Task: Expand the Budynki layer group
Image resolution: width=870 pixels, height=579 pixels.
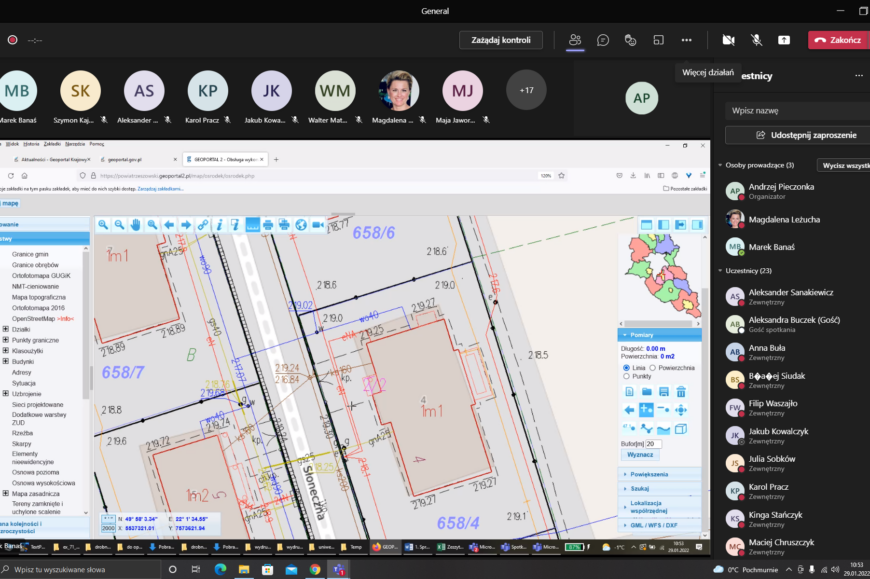Action: click(x=6, y=361)
